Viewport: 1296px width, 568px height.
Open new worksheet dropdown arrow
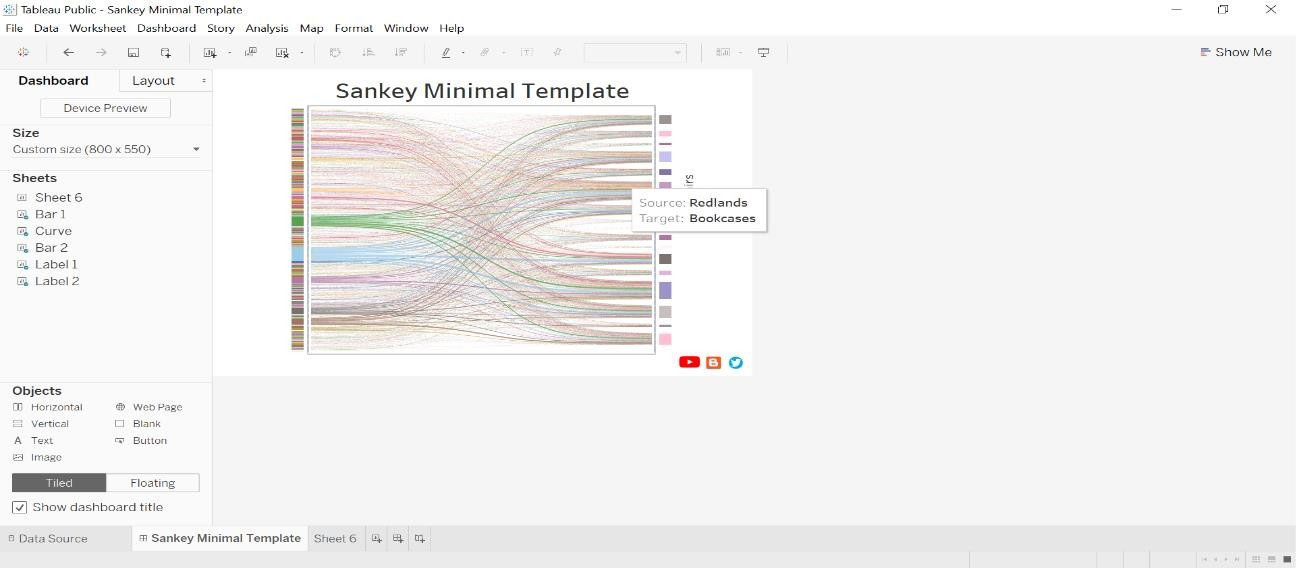[x=229, y=52]
